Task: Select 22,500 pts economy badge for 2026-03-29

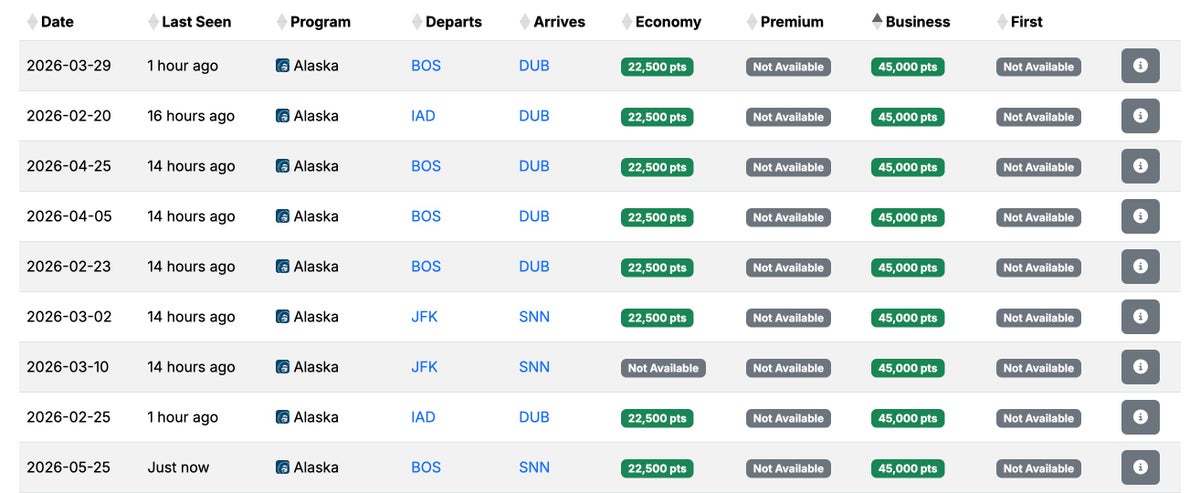Action: pos(657,67)
